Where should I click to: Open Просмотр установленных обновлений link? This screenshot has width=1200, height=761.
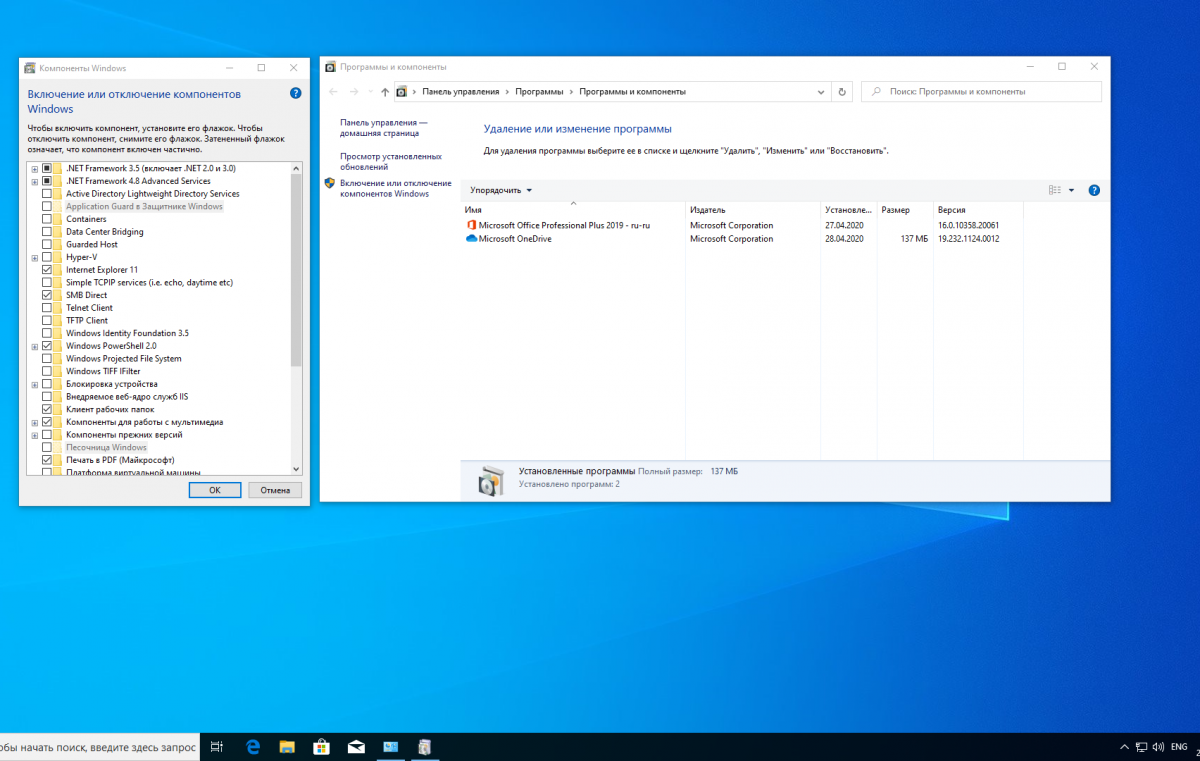[x=390, y=162]
